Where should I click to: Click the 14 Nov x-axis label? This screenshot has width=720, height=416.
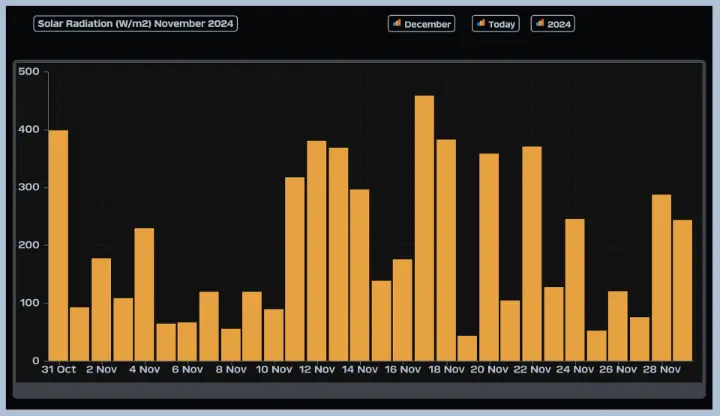[360, 369]
